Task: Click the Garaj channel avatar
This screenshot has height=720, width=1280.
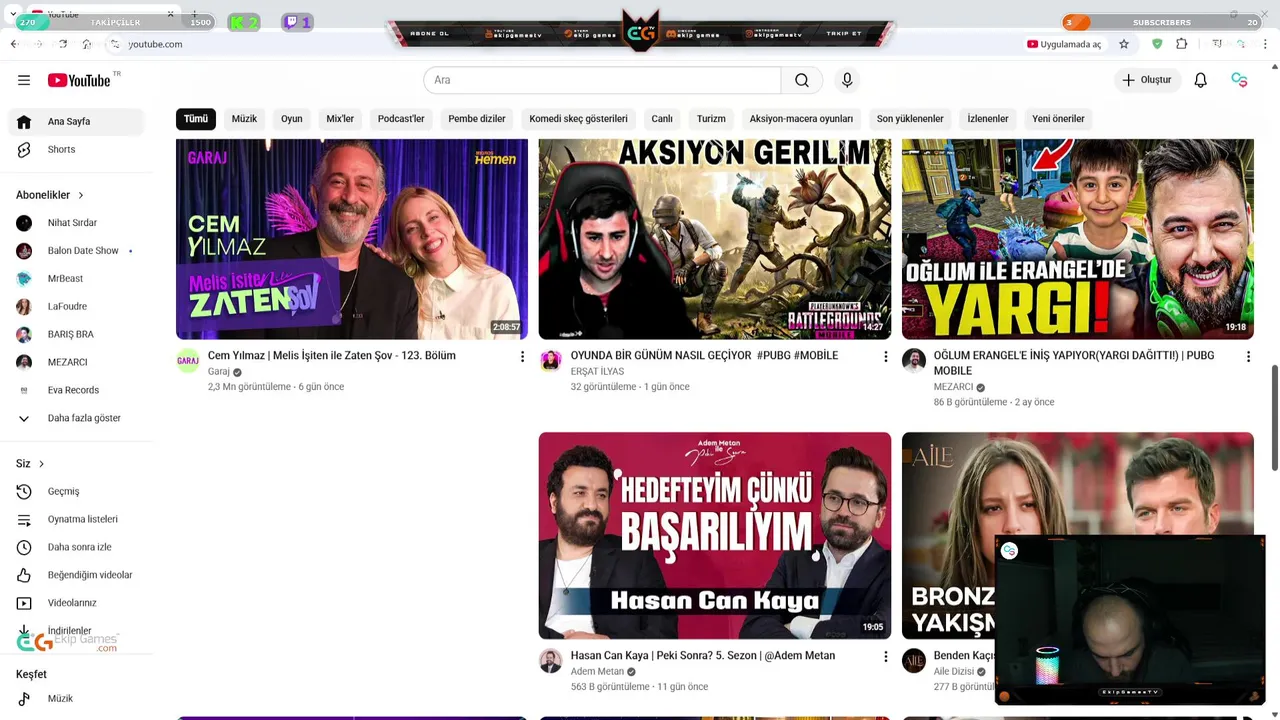Action: 188,361
